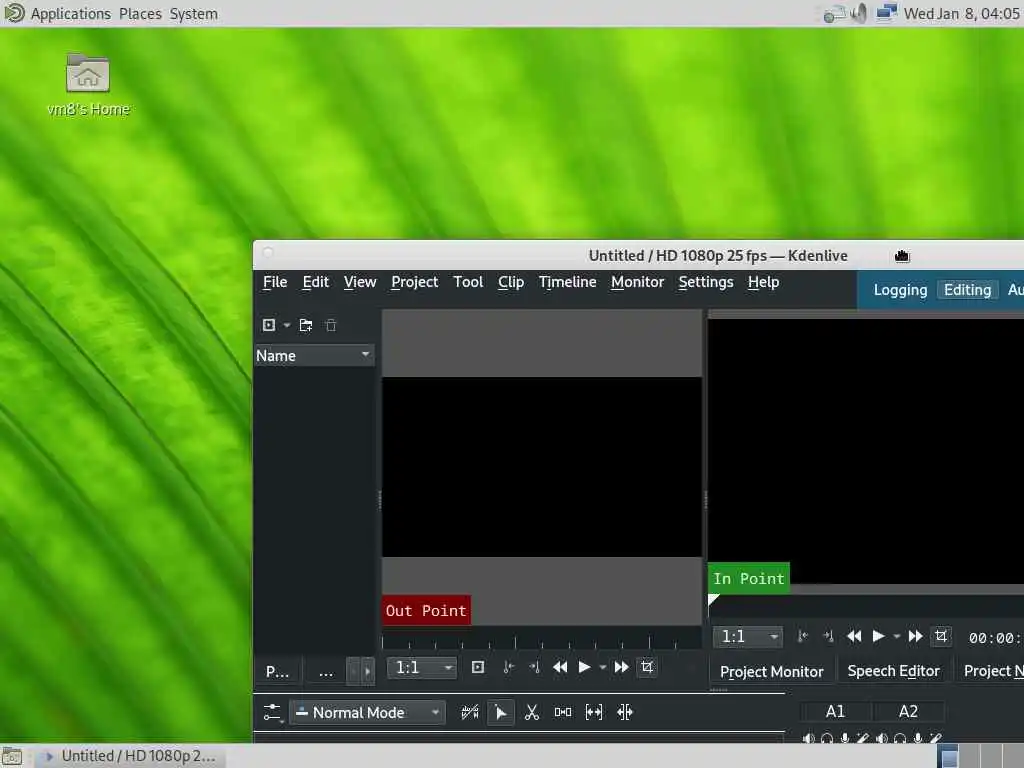Switch to the Project Monitor tab

(x=772, y=671)
